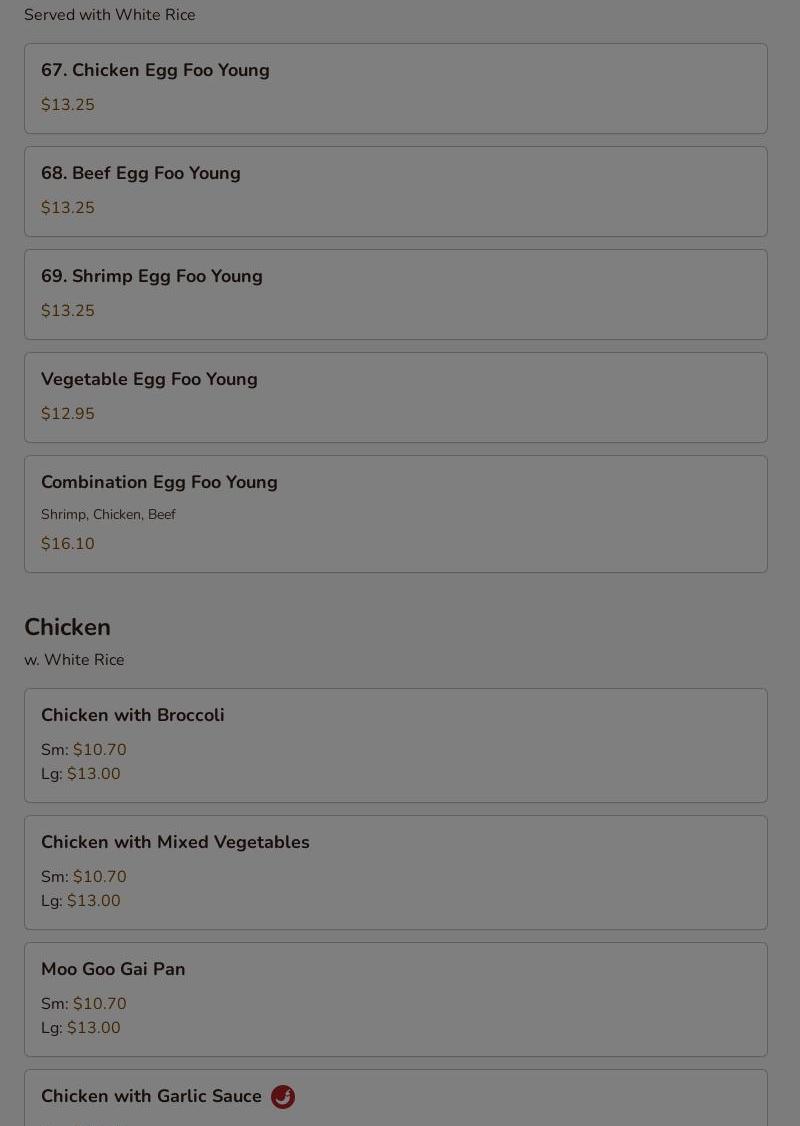Click Lg: $13.00 under Chicken with Mixed Vegetables

pos(80,901)
